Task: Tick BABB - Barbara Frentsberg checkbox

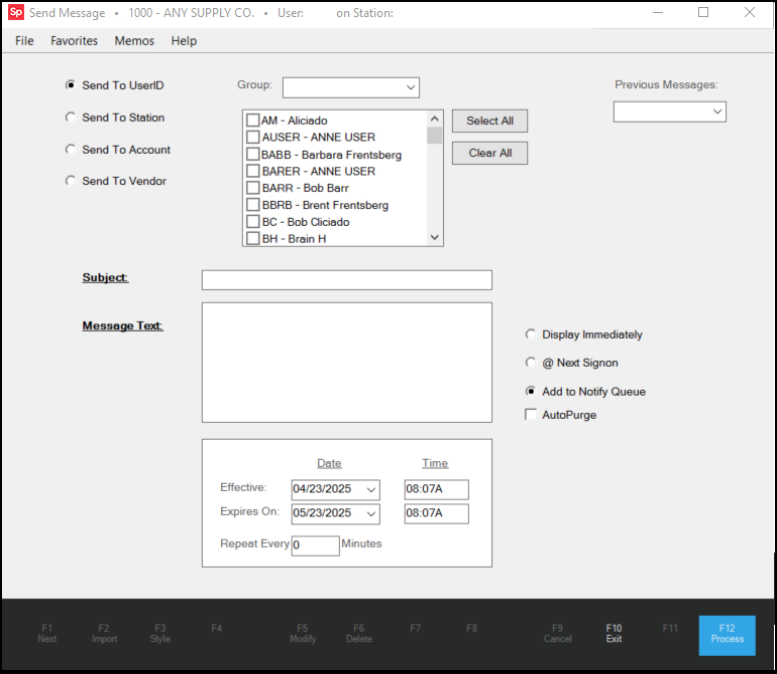Action: pos(253,154)
